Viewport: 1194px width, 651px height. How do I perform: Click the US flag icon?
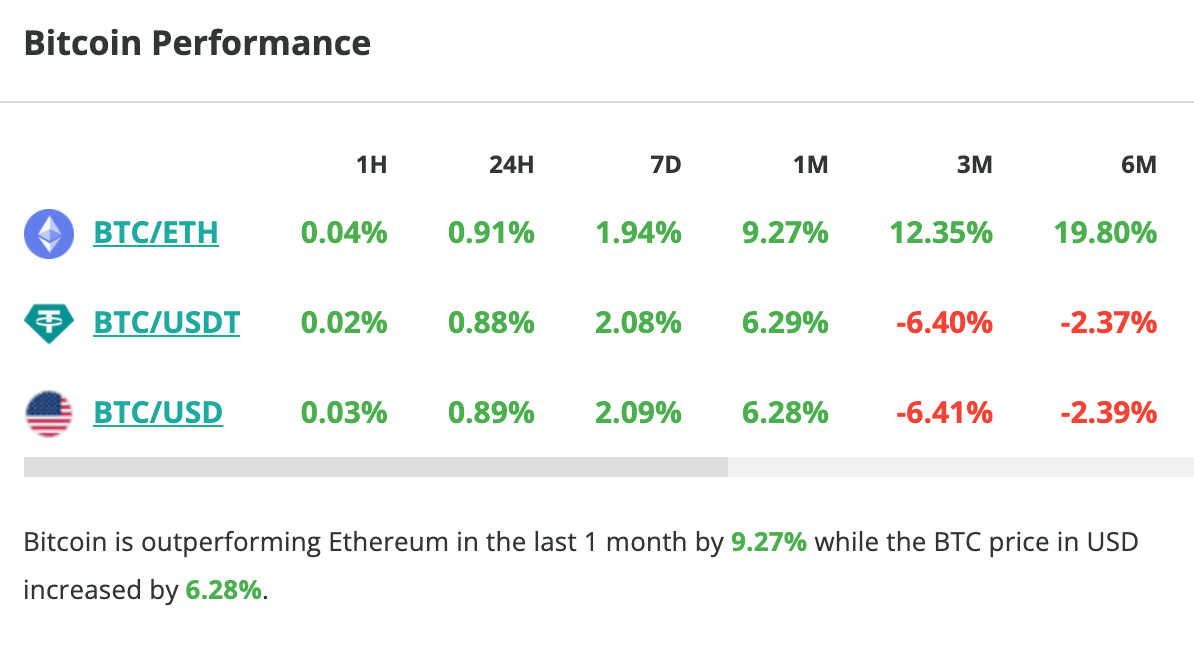click(49, 413)
